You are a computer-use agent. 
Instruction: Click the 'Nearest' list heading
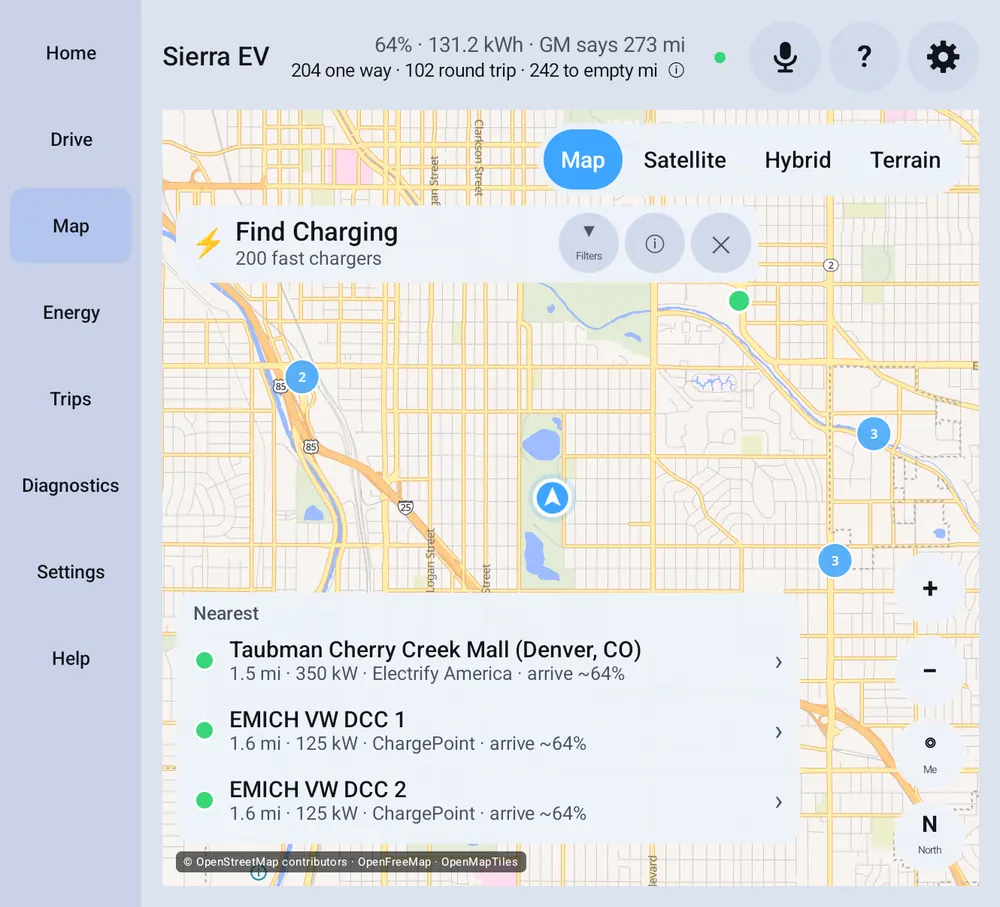point(226,613)
